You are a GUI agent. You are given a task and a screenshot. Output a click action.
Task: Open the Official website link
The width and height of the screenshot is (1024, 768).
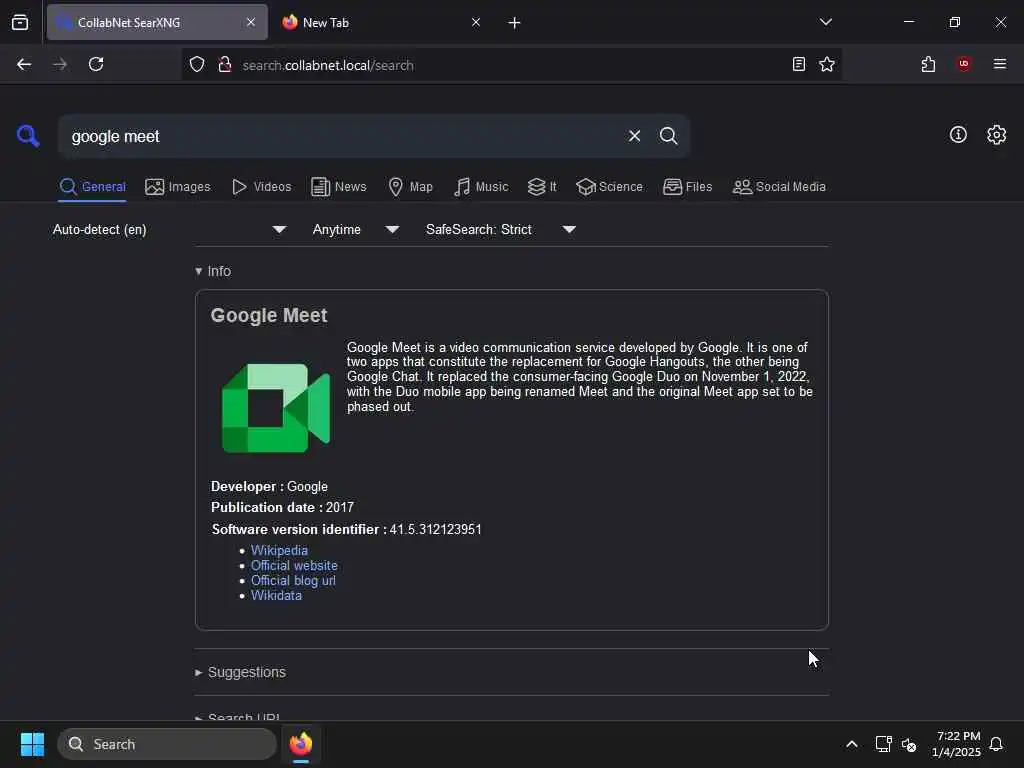tap(294, 566)
